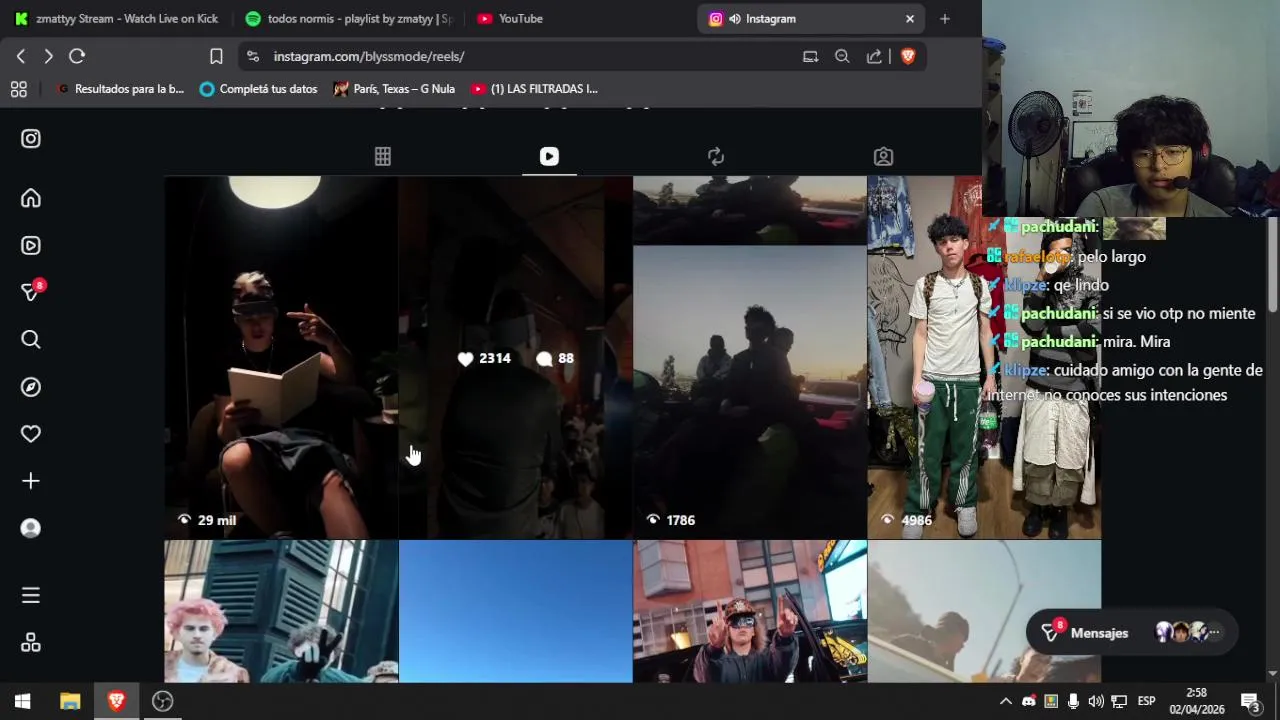Open 'Completá tus datos' bookmark
This screenshot has height=720, width=1280.
pyautogui.click(x=258, y=89)
